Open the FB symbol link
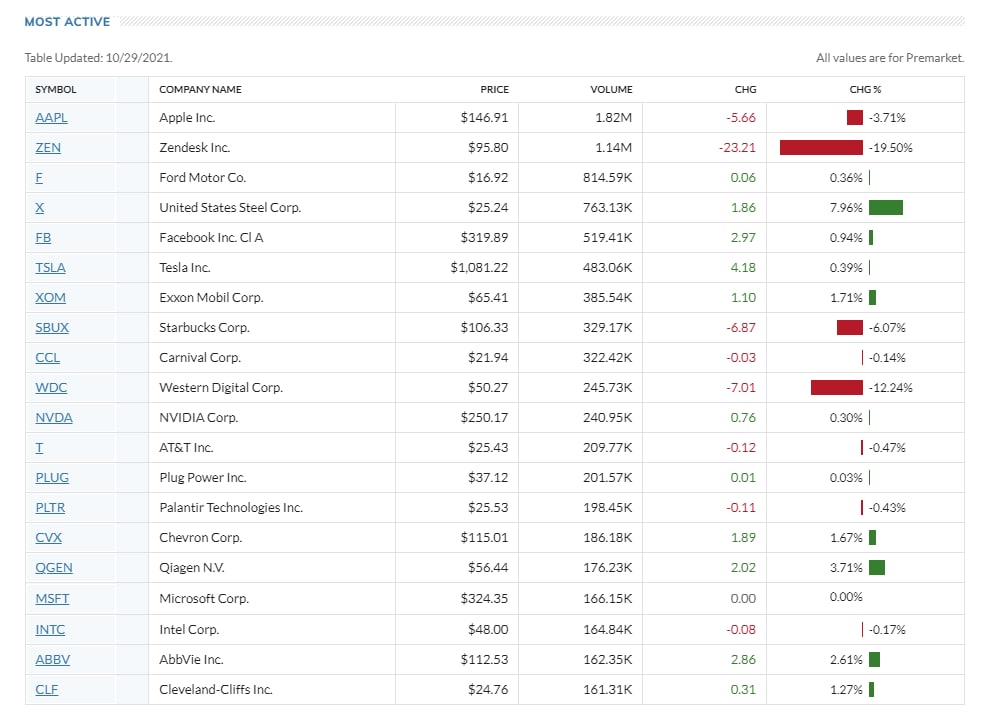Screen dimensions: 982x718 (x=43, y=238)
